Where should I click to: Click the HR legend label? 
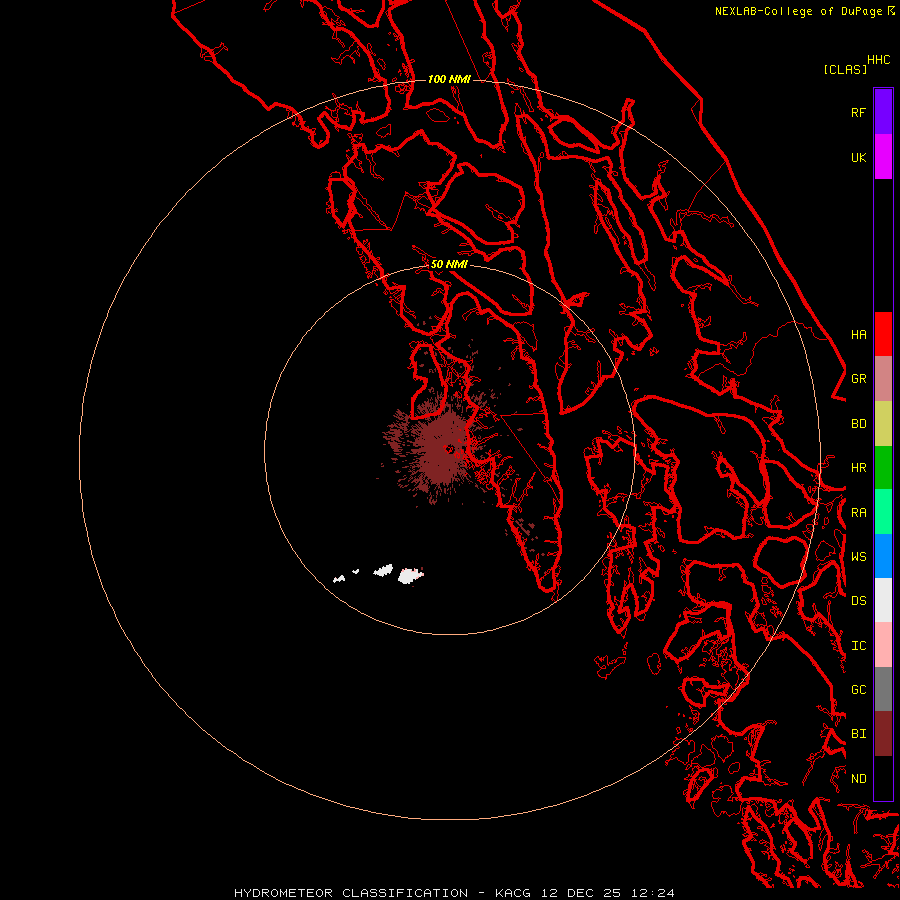click(858, 468)
